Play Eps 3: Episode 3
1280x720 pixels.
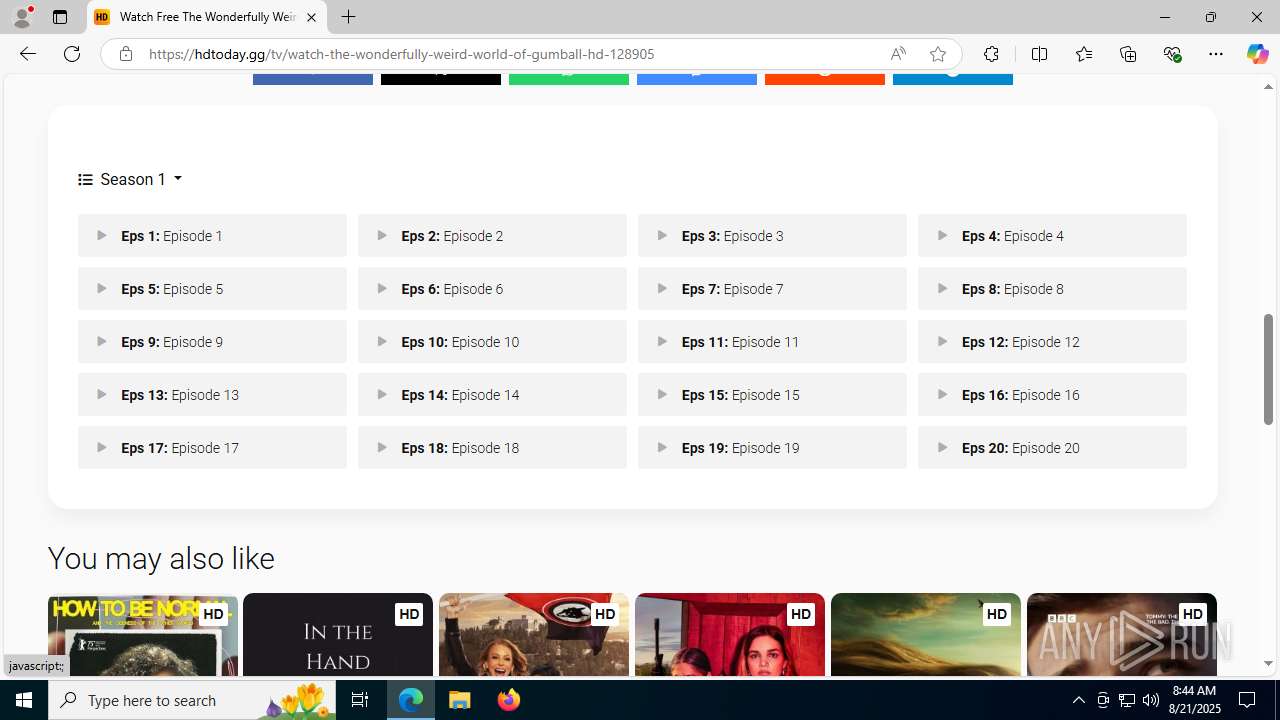pyautogui.click(x=772, y=236)
